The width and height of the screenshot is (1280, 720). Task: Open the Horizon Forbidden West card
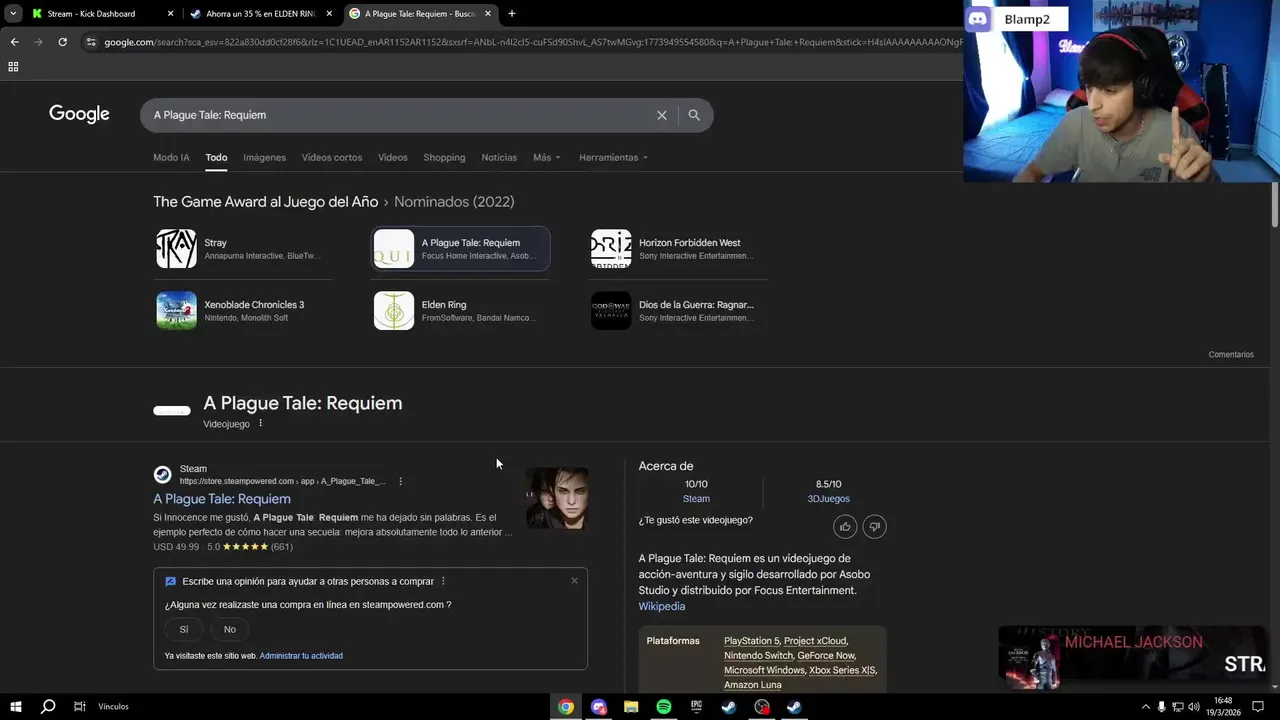[x=679, y=249]
